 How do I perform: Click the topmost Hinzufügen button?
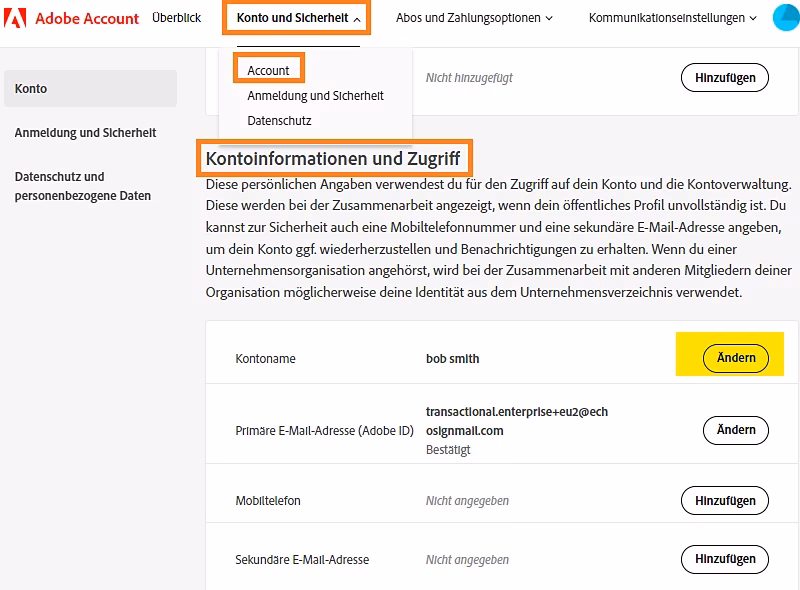coord(724,77)
